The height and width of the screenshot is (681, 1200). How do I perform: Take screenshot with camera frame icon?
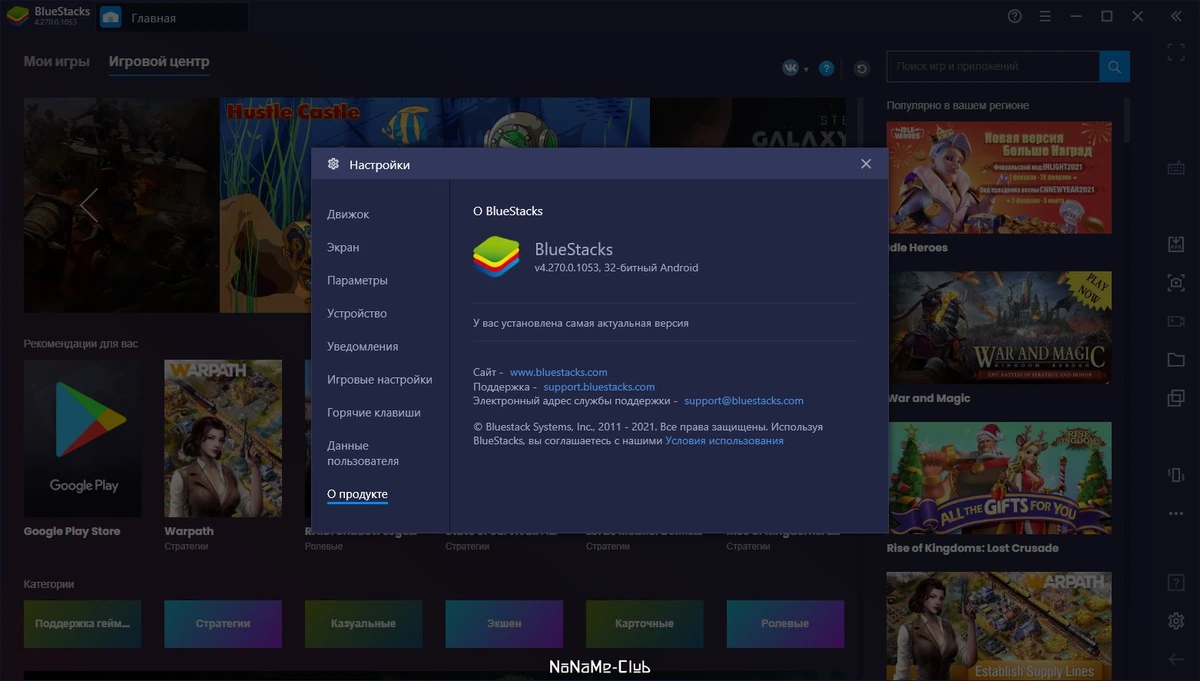coord(1176,283)
